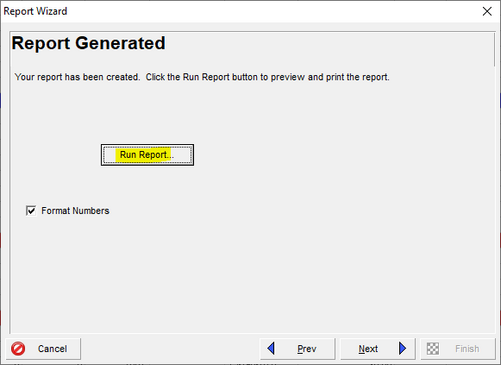
Task: Click the underlined N in Next
Action: pos(362,349)
